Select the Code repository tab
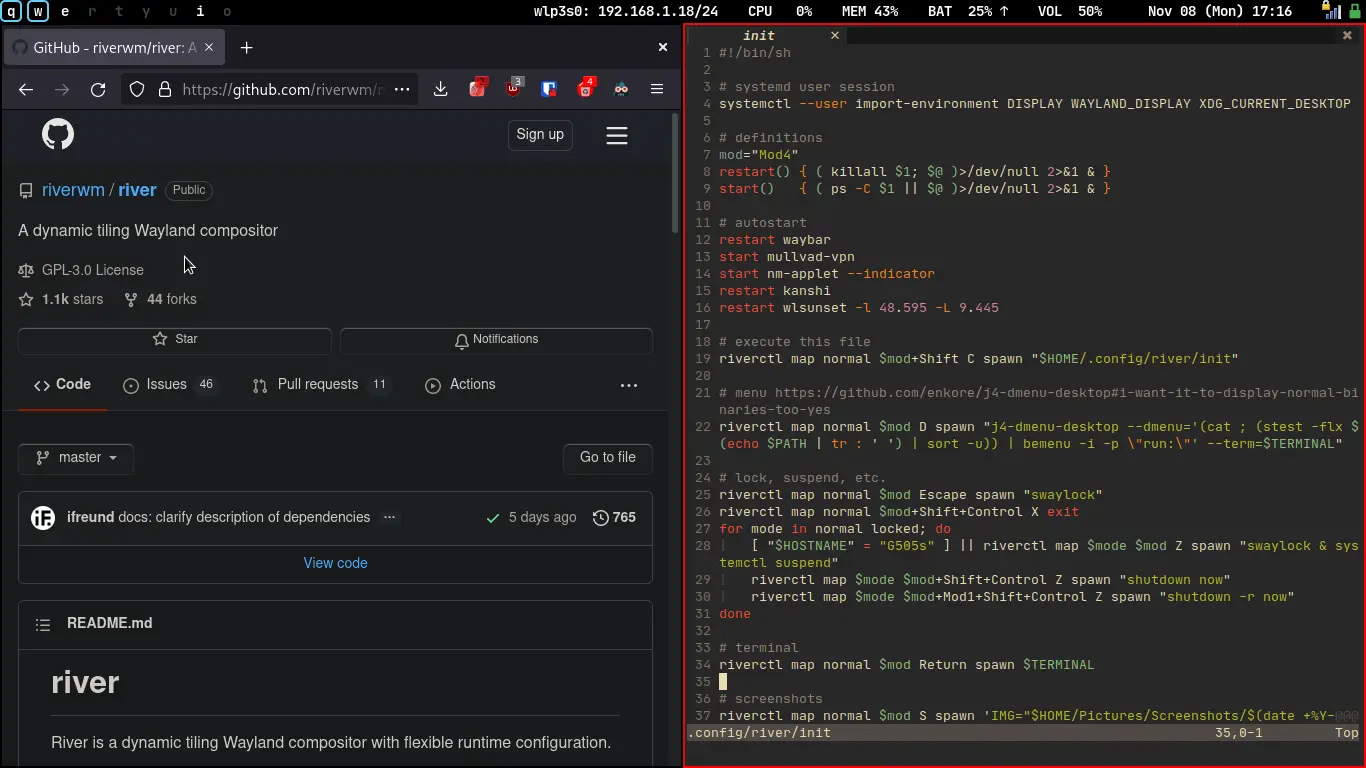1366x768 pixels. coord(62,385)
